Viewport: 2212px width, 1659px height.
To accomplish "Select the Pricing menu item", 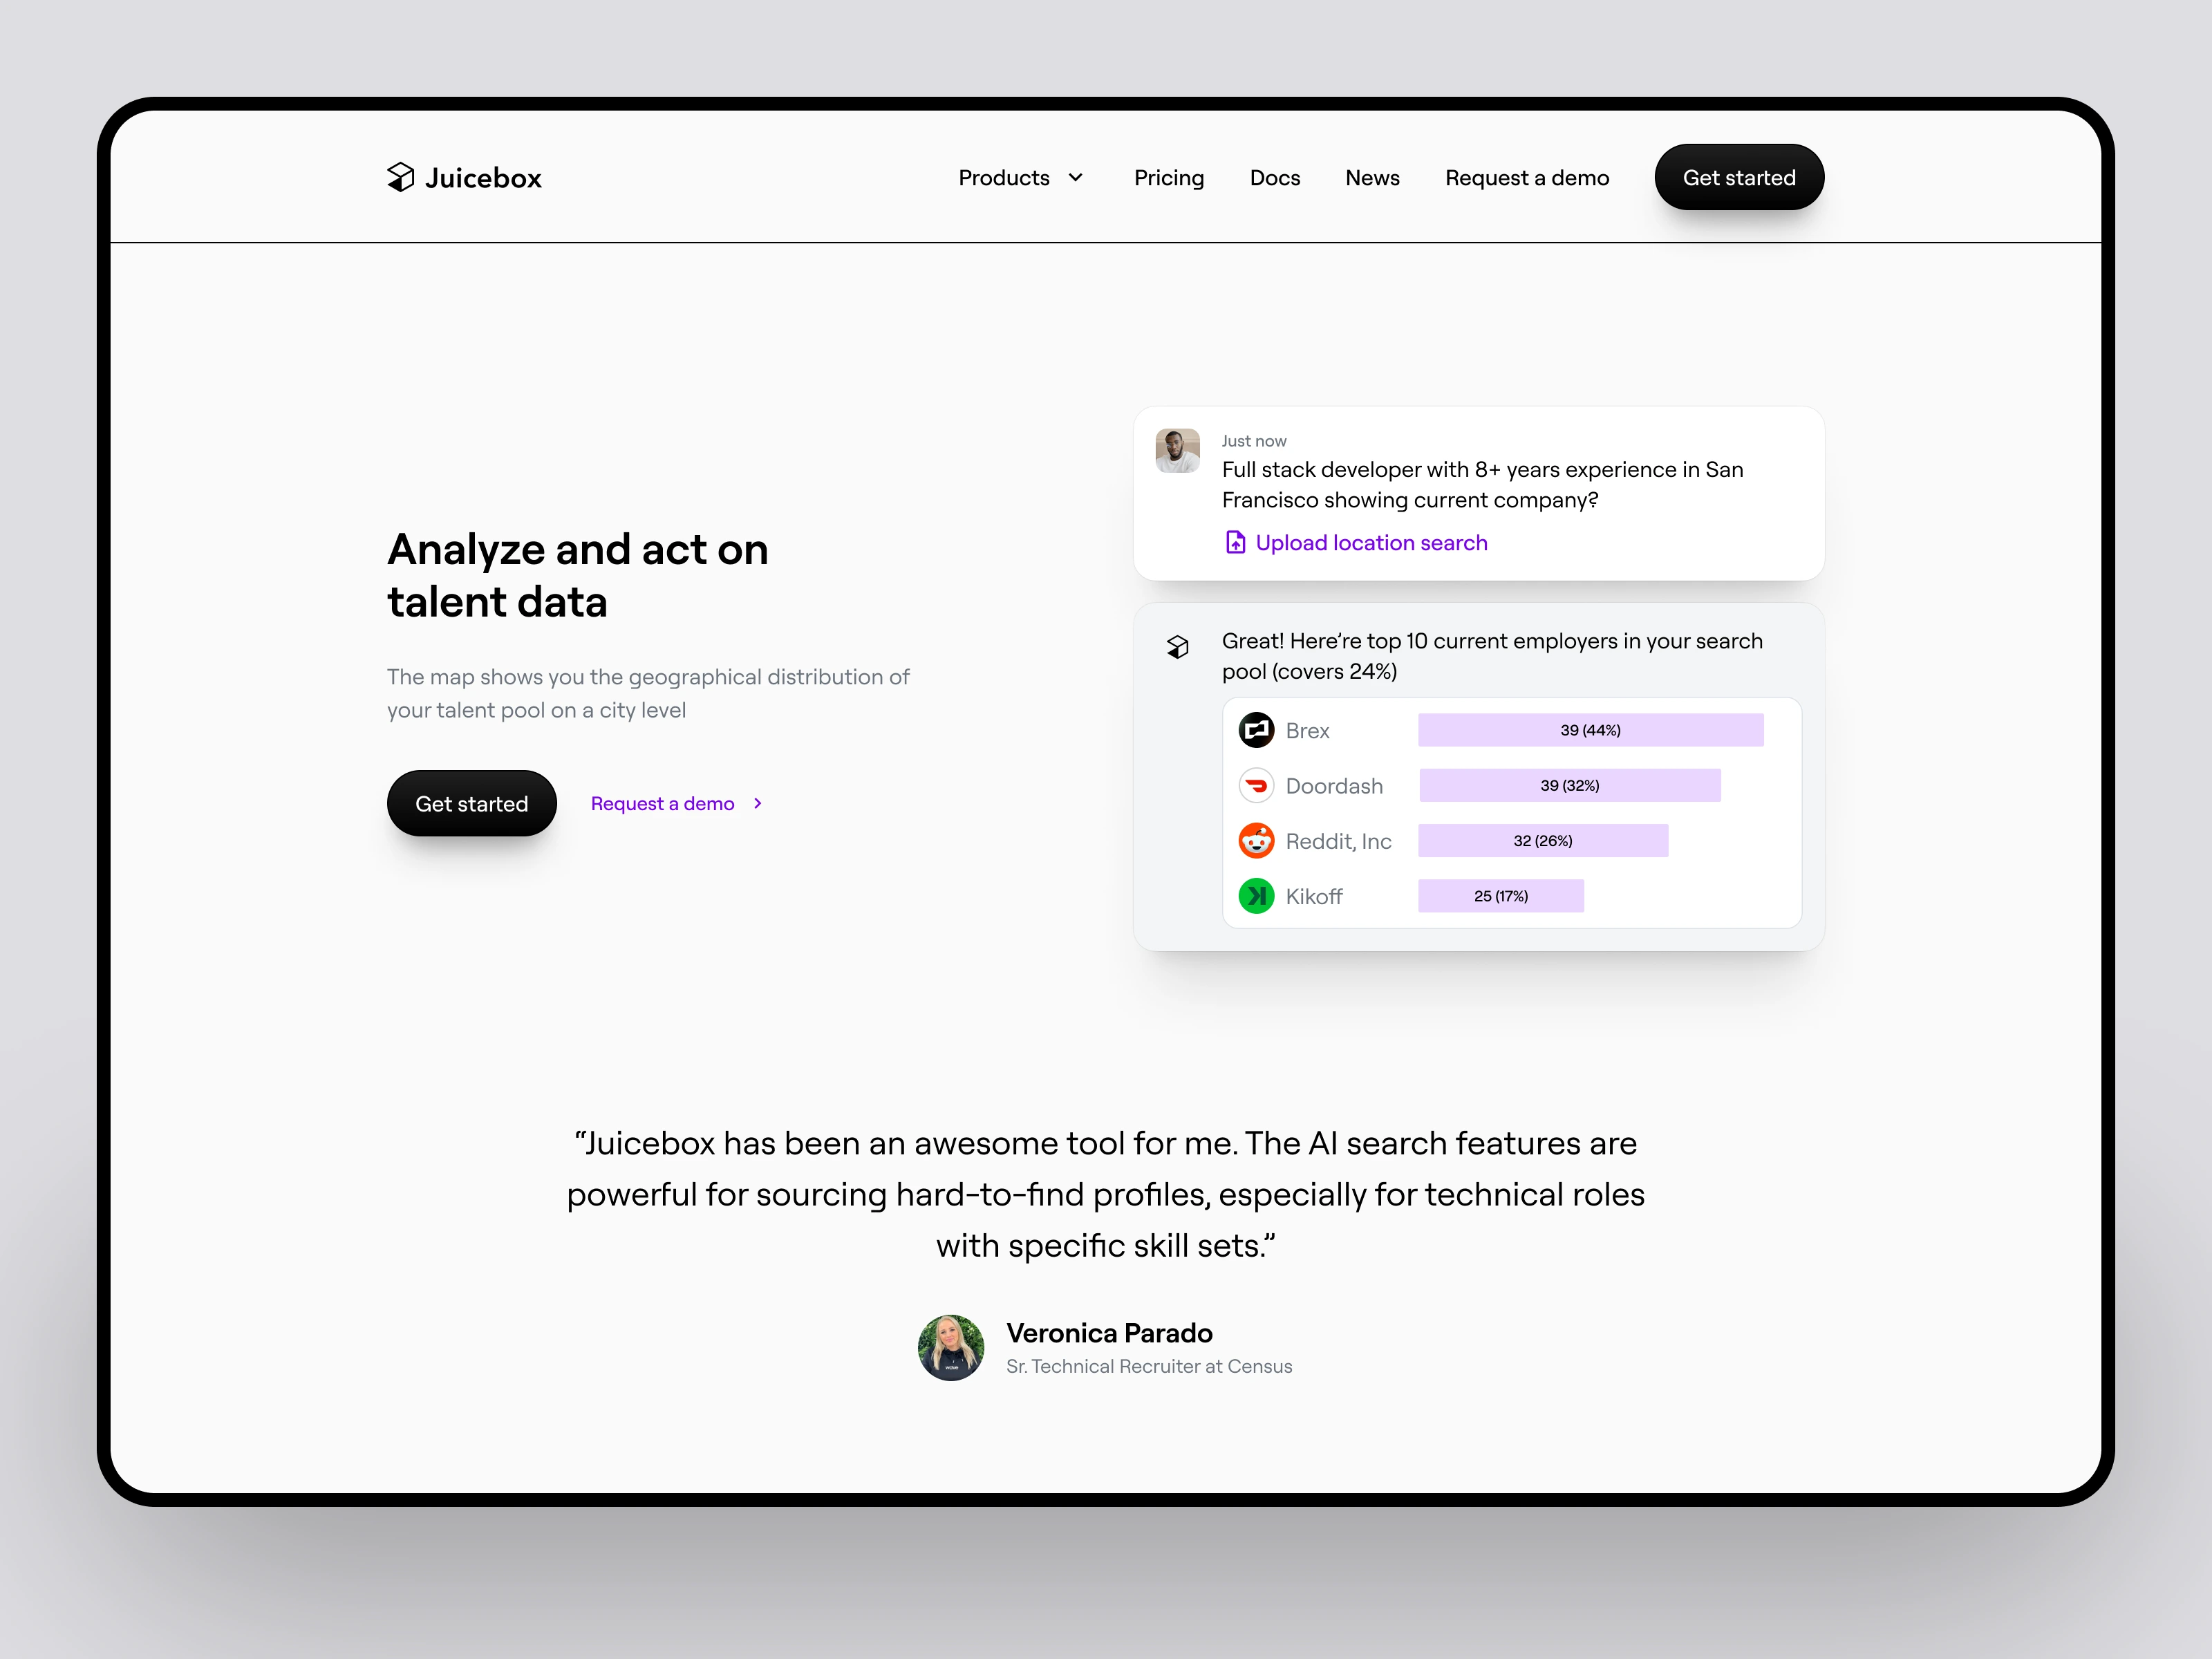I will coord(1167,176).
